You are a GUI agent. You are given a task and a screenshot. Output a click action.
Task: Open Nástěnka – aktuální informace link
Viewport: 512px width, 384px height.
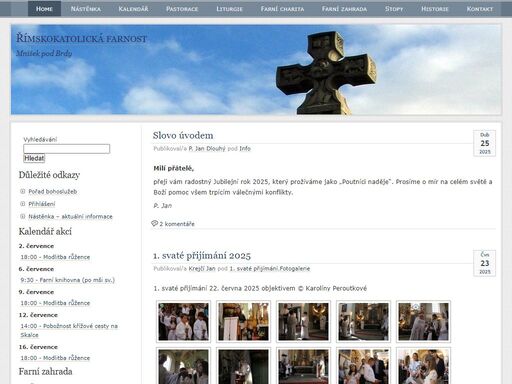70,216
